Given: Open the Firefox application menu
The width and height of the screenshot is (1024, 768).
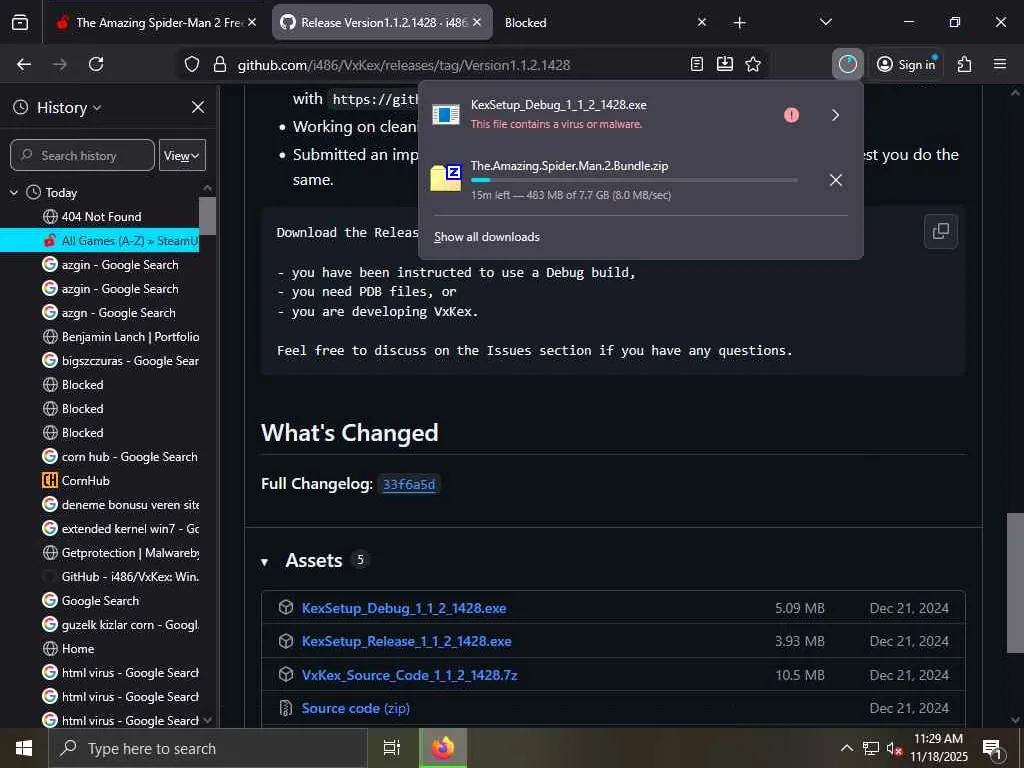Looking at the screenshot, I should click(1000, 64).
